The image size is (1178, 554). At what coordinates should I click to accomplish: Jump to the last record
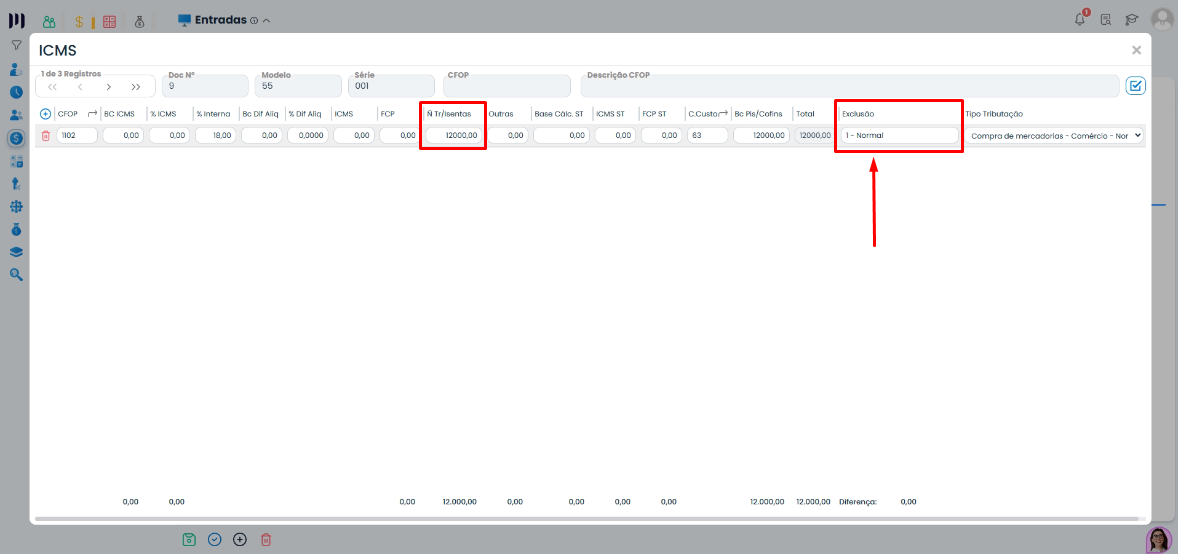(136, 87)
